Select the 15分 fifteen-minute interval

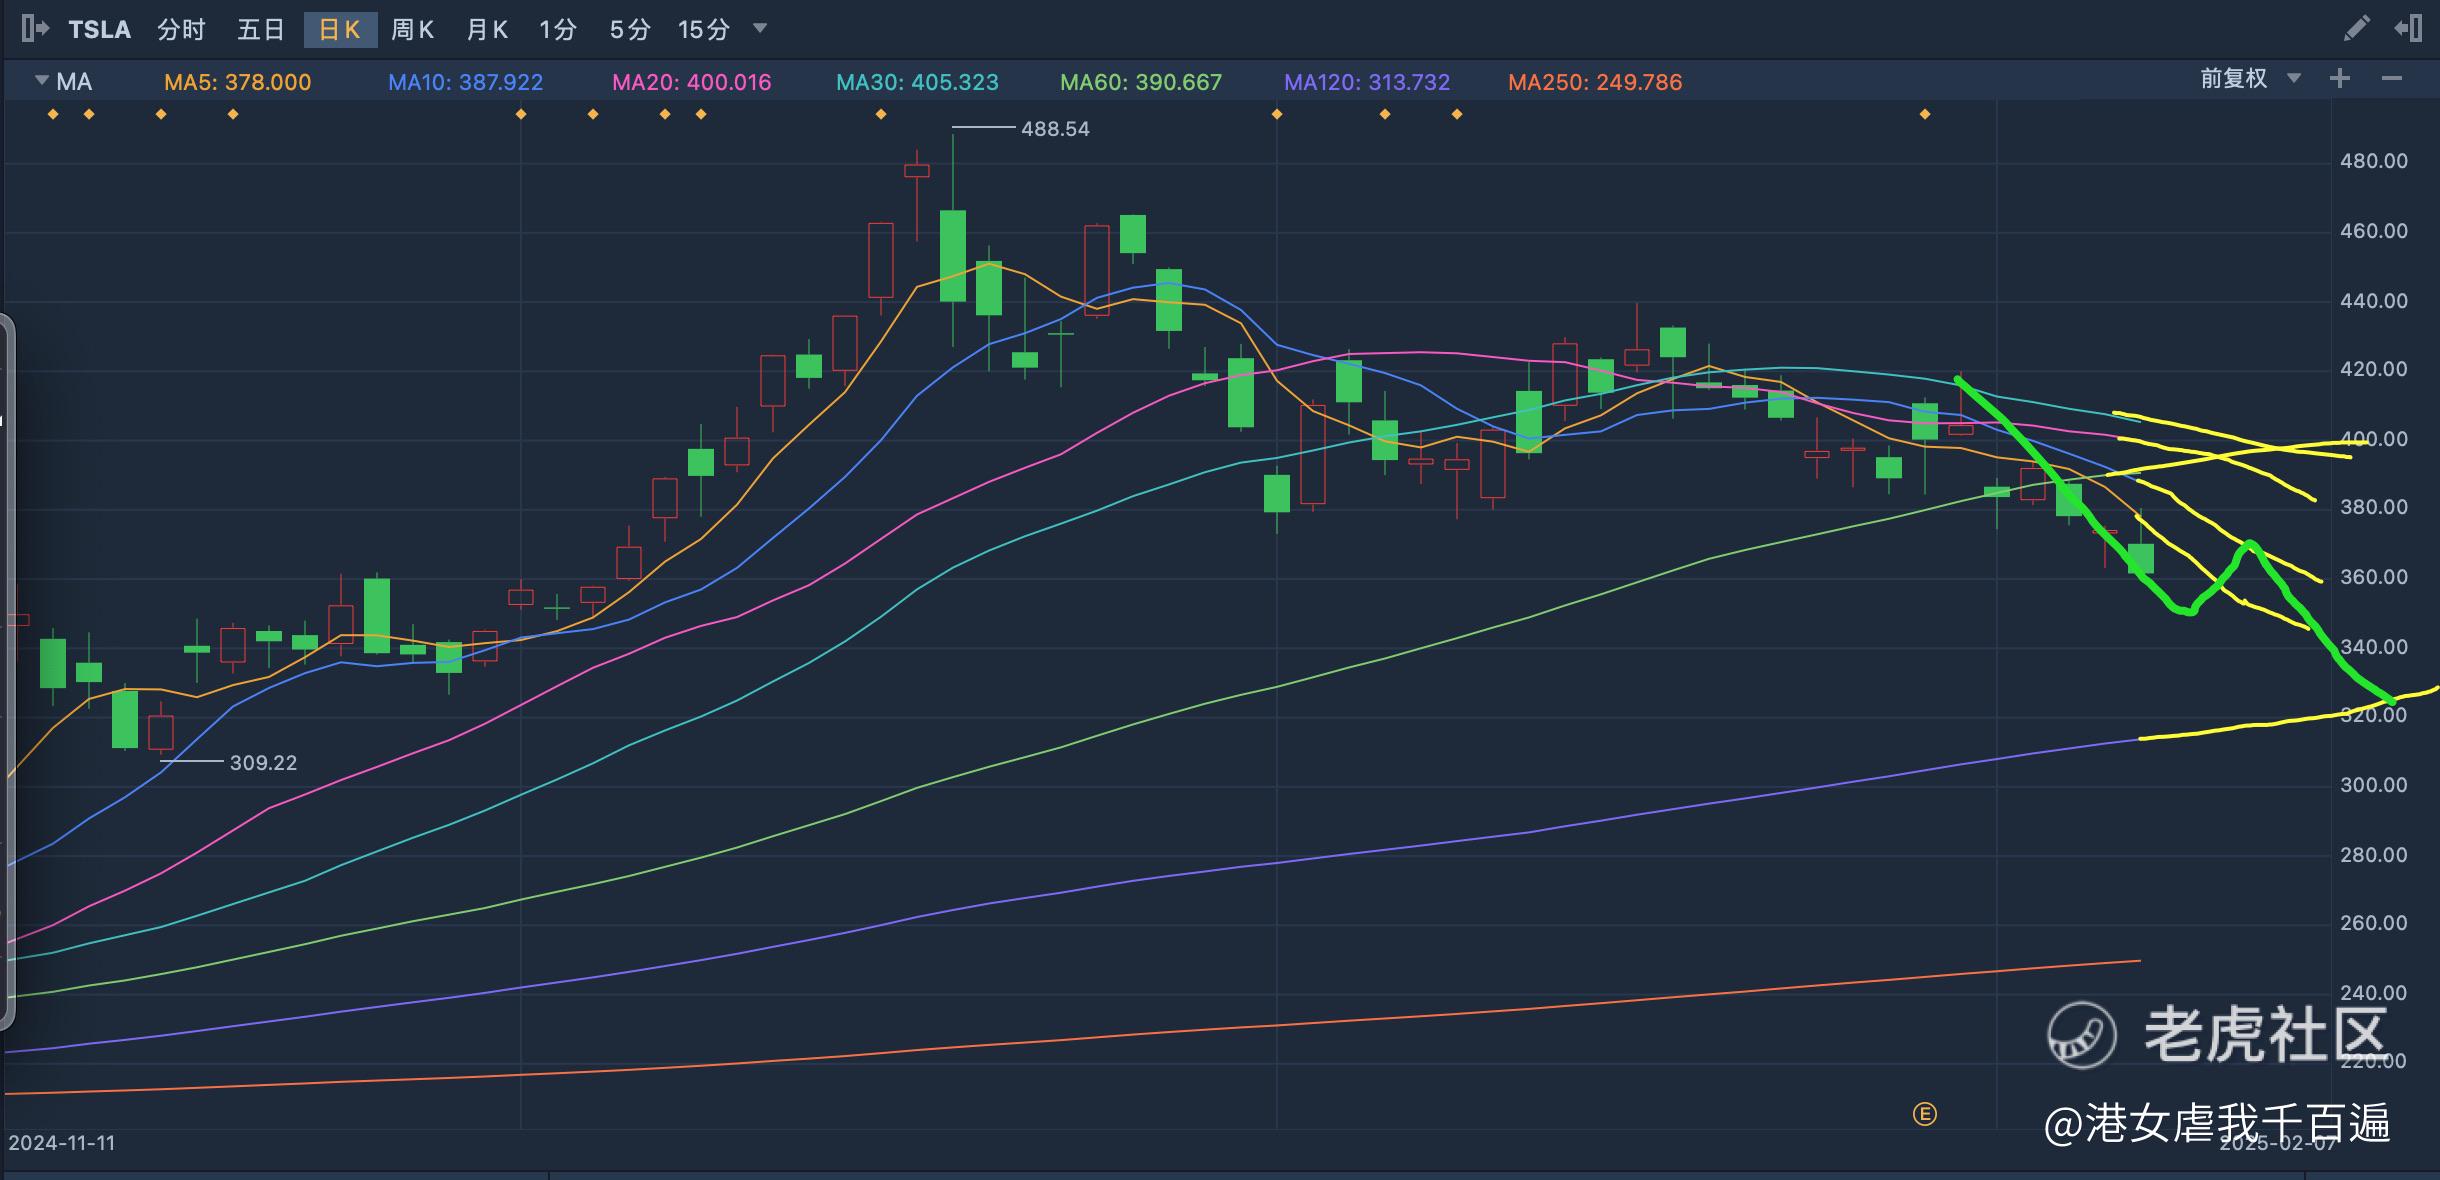[704, 30]
